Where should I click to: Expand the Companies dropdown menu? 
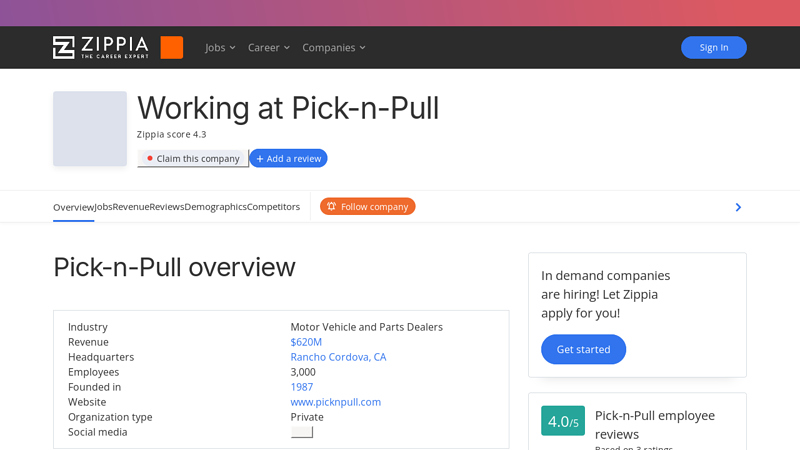tap(334, 47)
